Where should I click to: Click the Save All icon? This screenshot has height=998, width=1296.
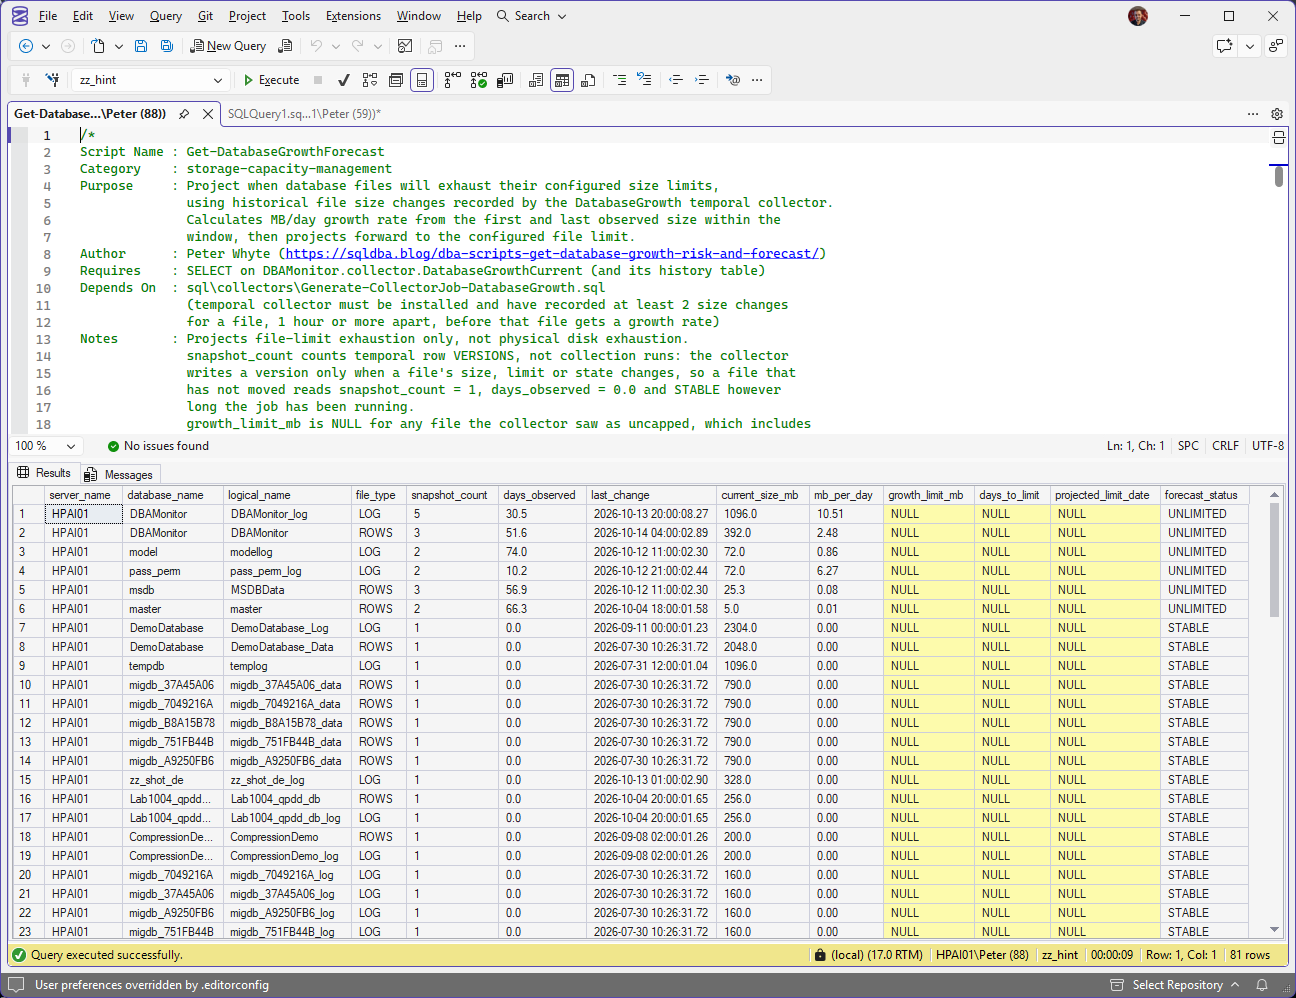(x=167, y=46)
